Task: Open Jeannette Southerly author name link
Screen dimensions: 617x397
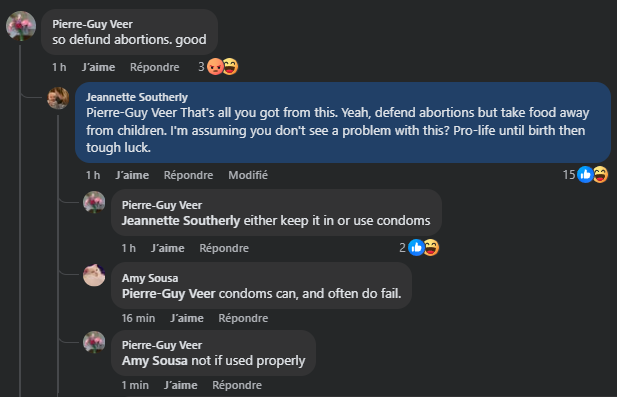Action: coord(137,97)
